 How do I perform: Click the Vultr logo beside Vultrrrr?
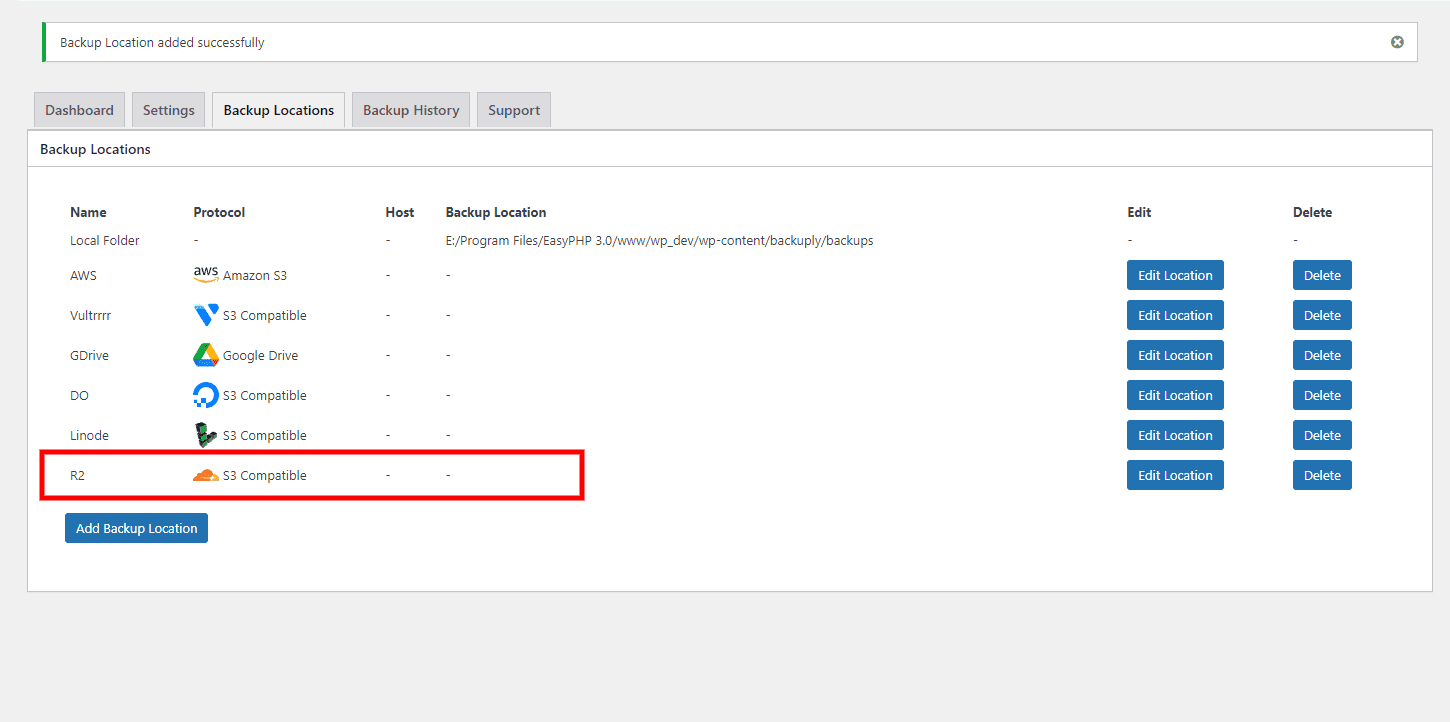205,314
